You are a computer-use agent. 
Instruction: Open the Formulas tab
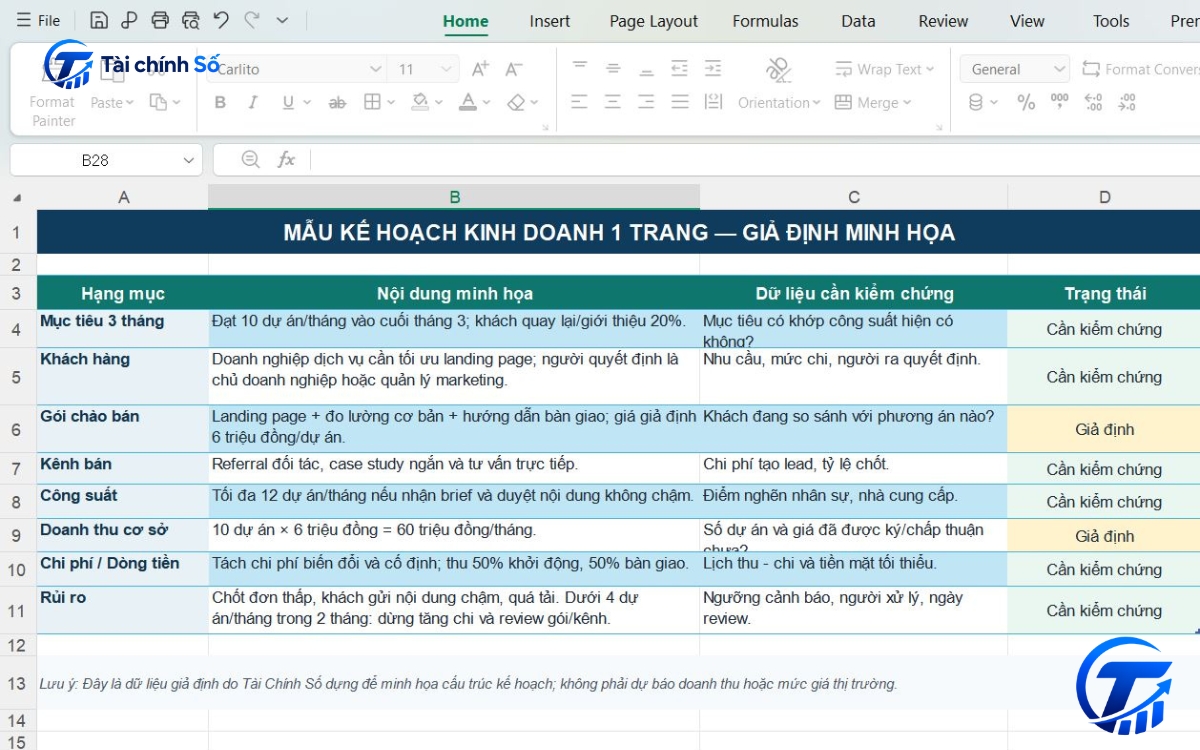765,21
